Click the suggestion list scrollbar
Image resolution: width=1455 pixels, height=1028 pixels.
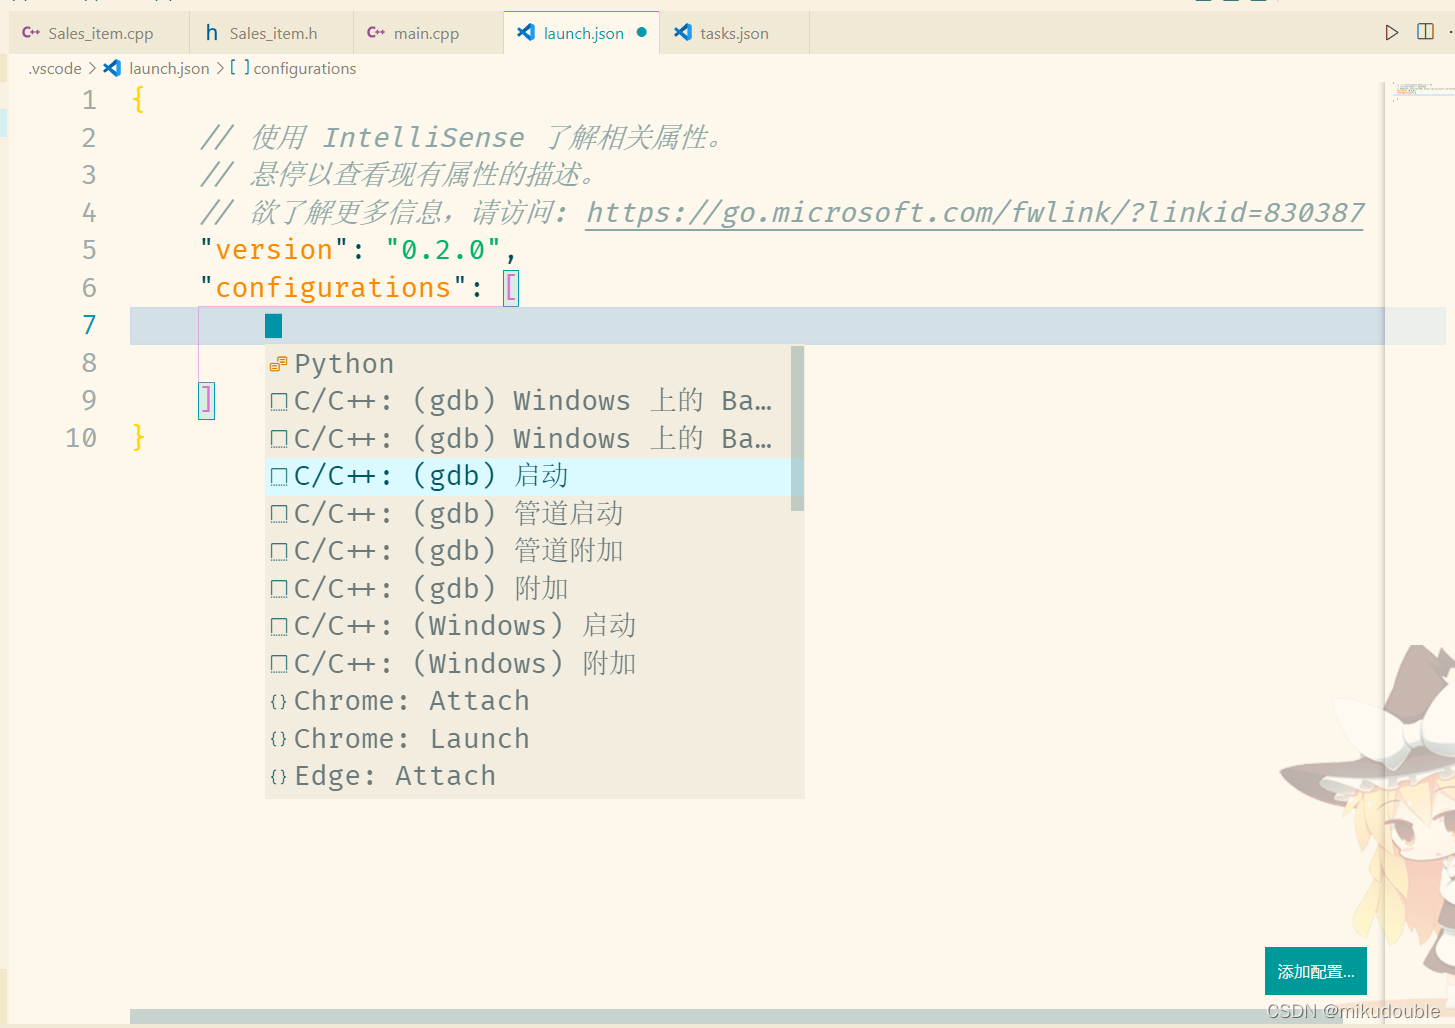797,428
